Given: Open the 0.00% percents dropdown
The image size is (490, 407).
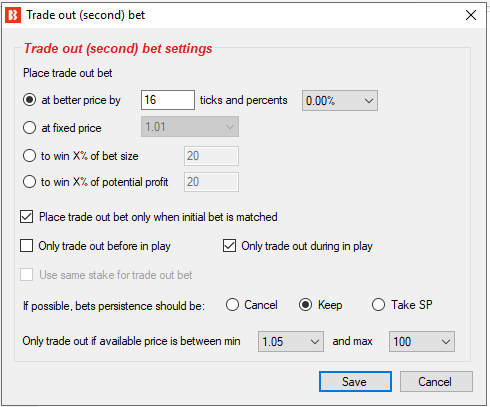Looking at the screenshot, I should (340, 100).
